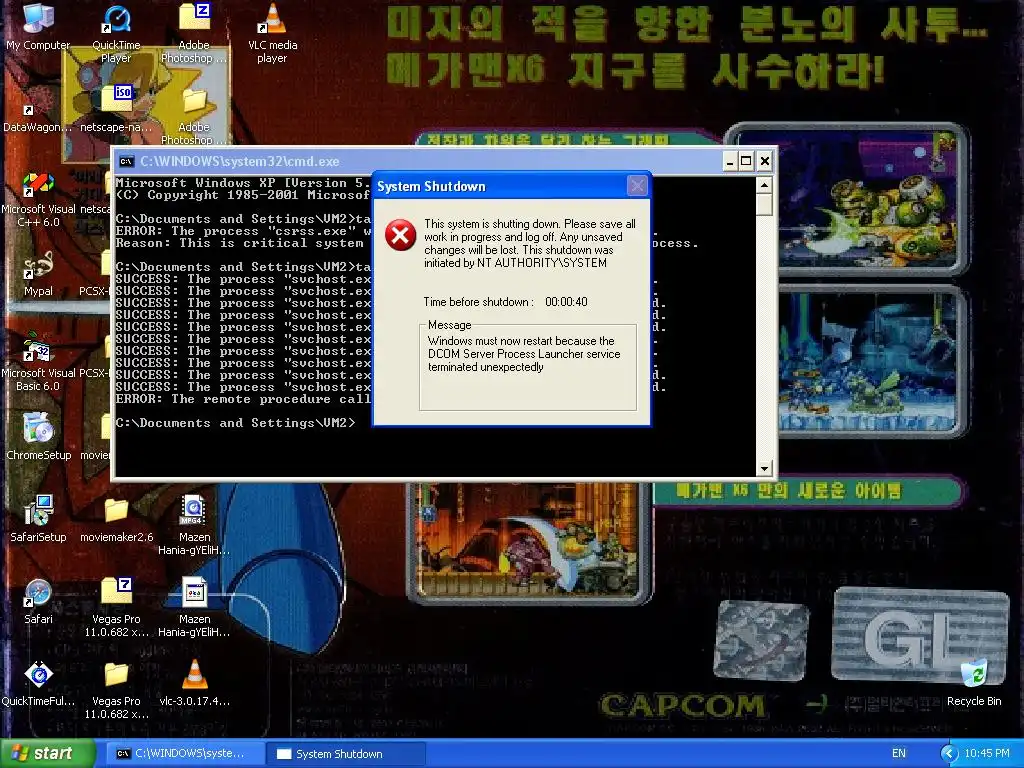Close the cmd.exe window
The height and width of the screenshot is (768, 1024).
[x=765, y=161]
